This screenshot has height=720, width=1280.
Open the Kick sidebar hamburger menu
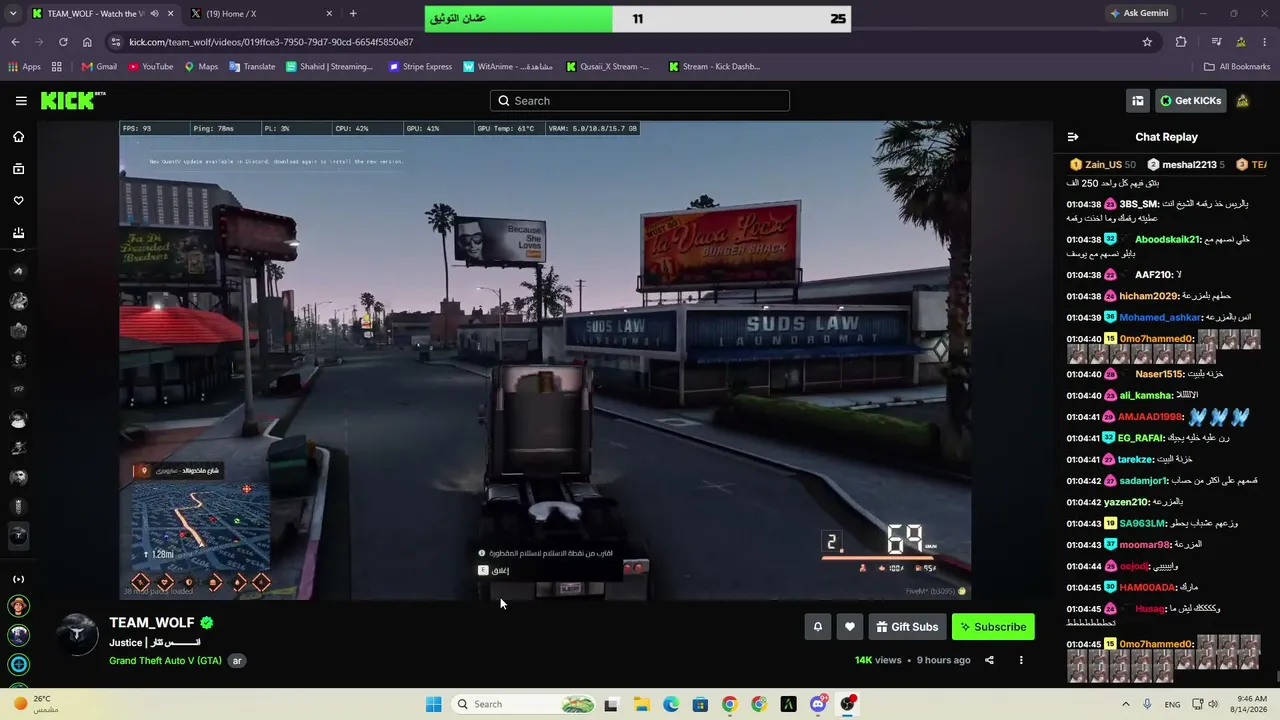pos(21,101)
